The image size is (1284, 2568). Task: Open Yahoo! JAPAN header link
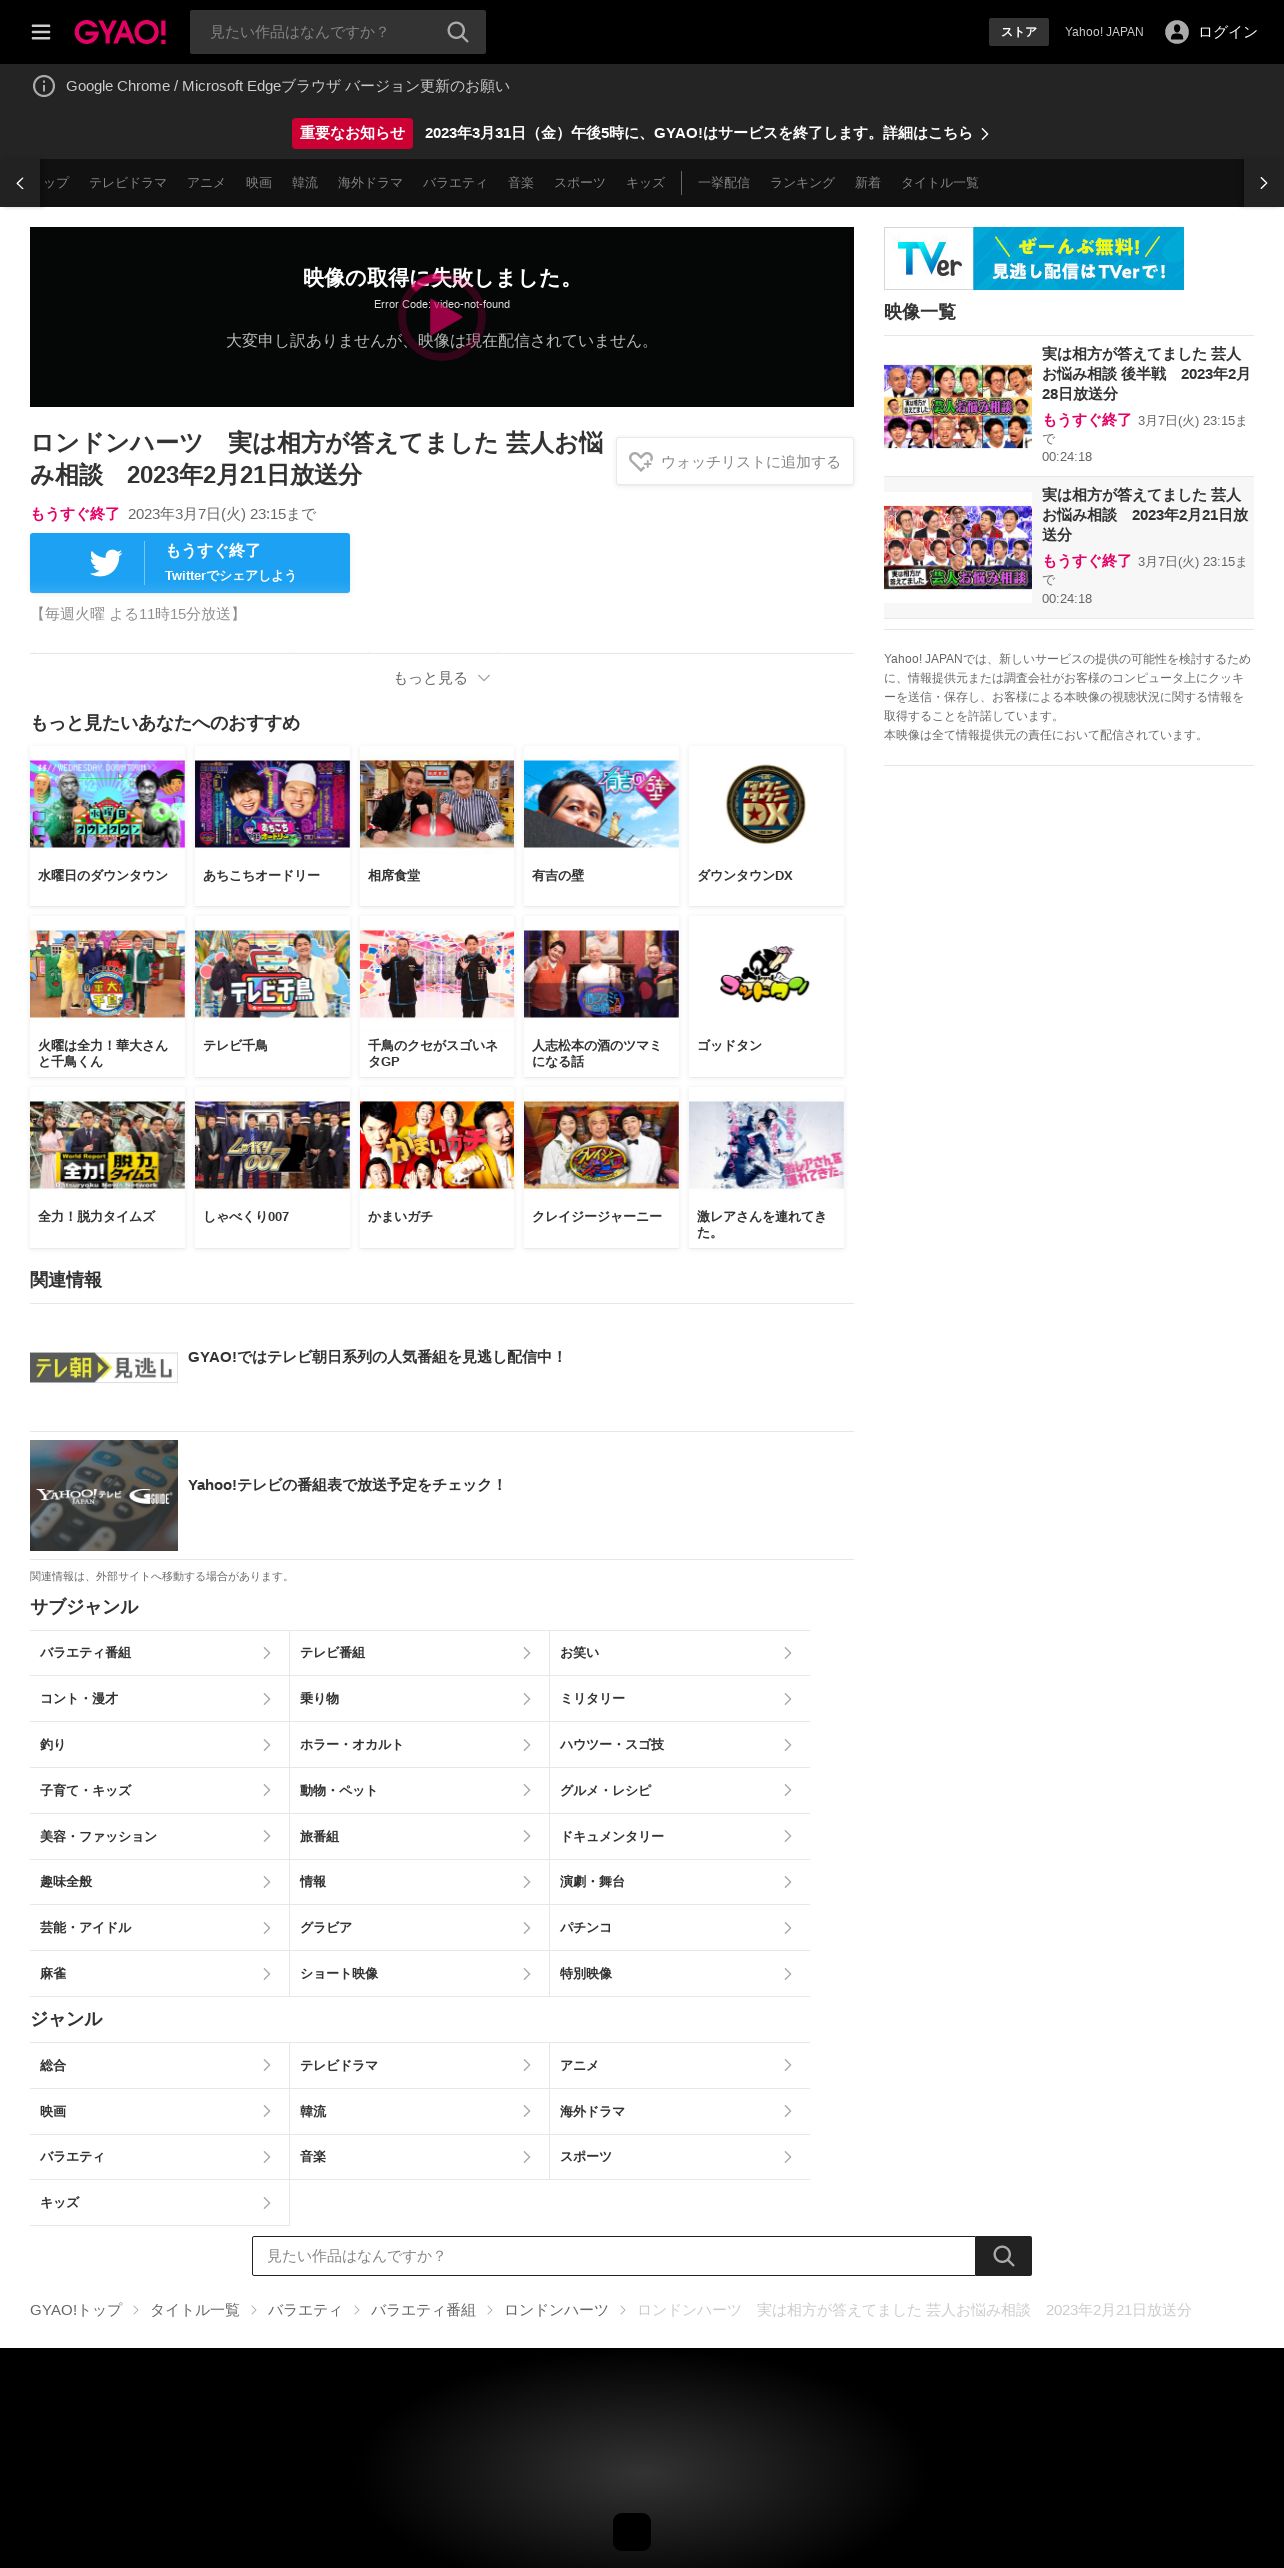click(1104, 32)
